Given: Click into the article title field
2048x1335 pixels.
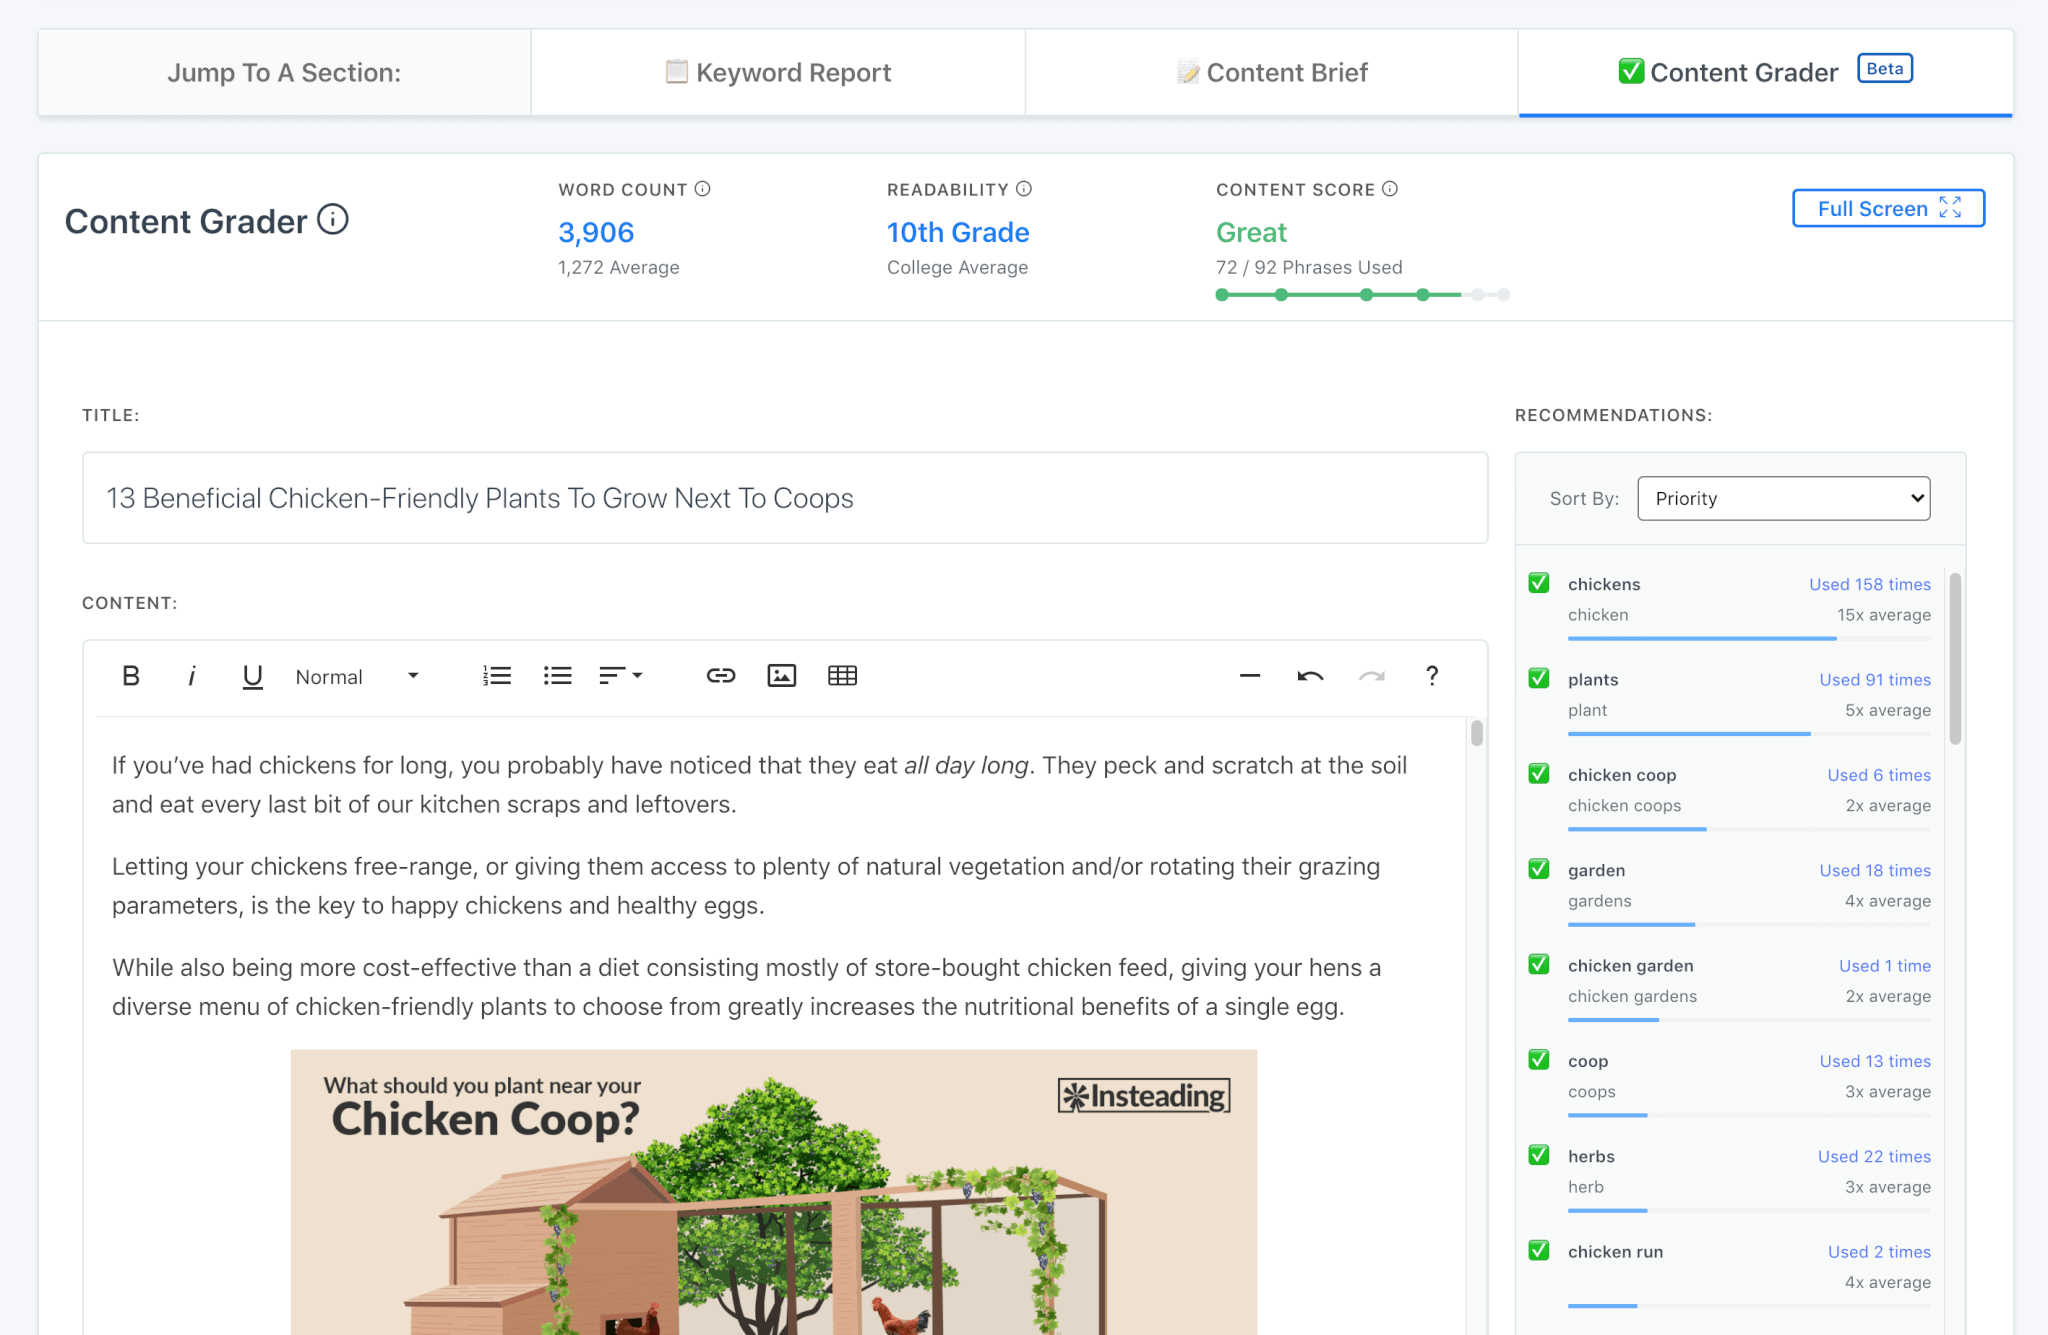Looking at the screenshot, I should pyautogui.click(x=784, y=498).
